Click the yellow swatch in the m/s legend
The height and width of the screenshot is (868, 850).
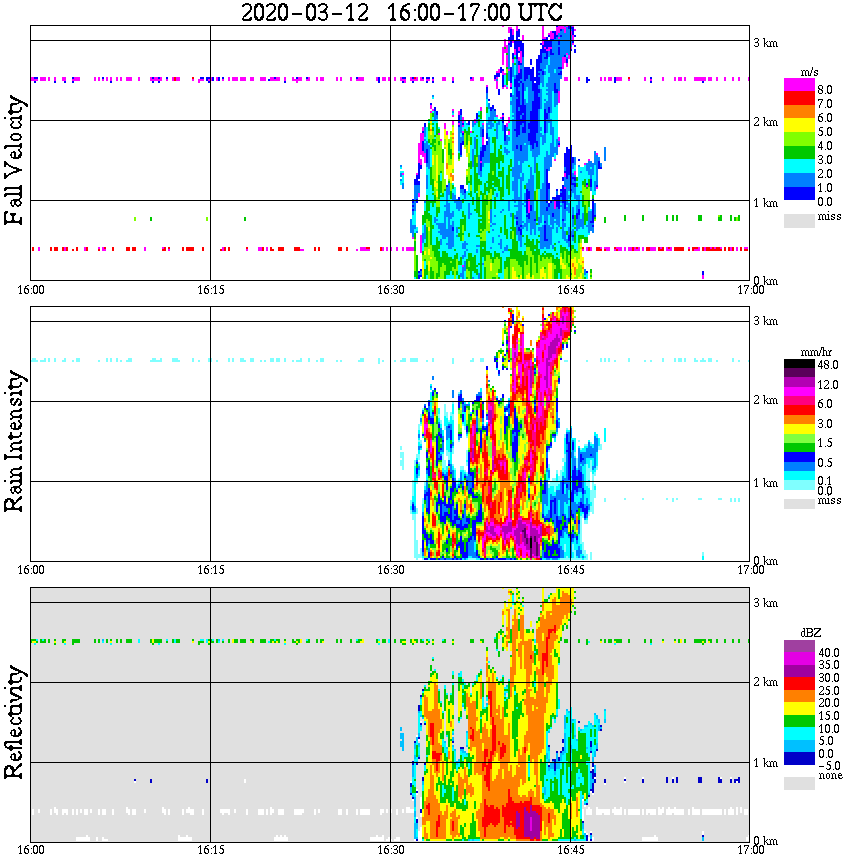click(x=799, y=126)
